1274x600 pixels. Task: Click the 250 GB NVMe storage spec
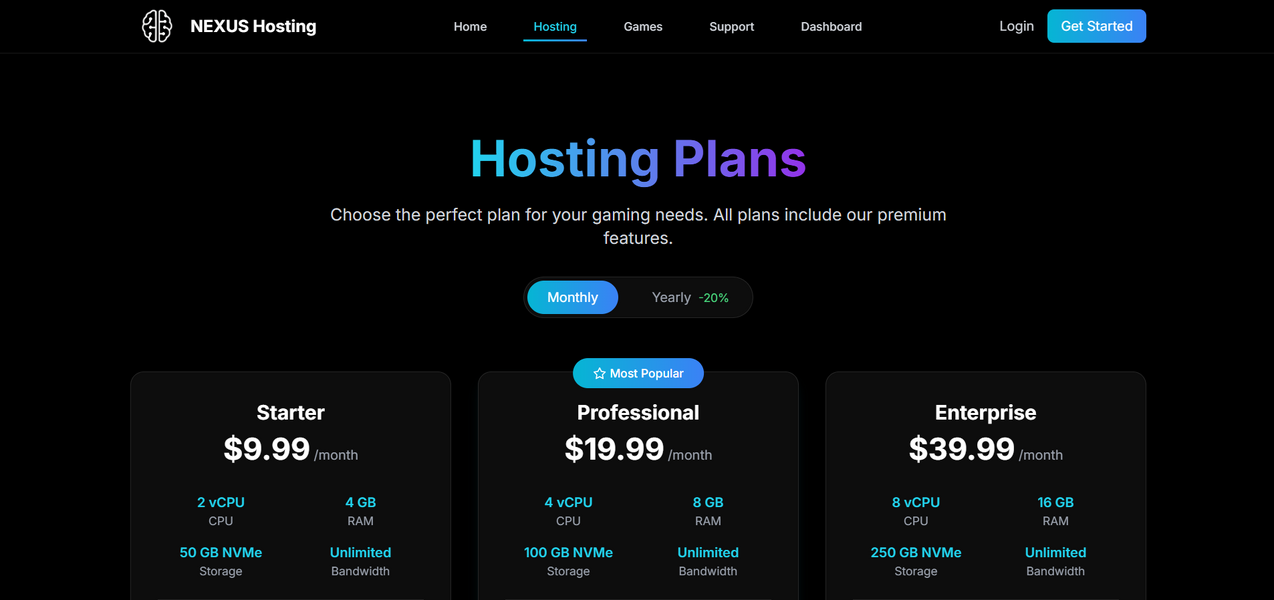tap(915, 552)
